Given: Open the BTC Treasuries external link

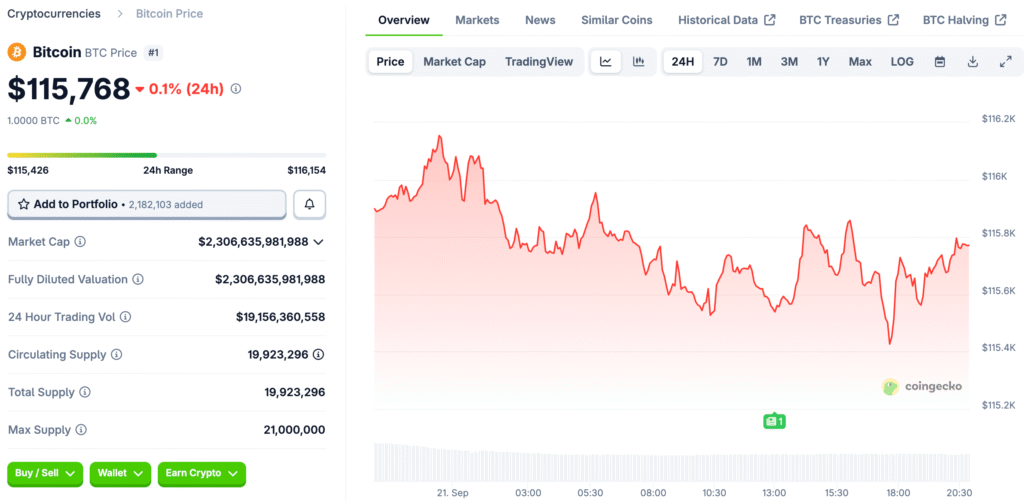Looking at the screenshot, I should (849, 20).
